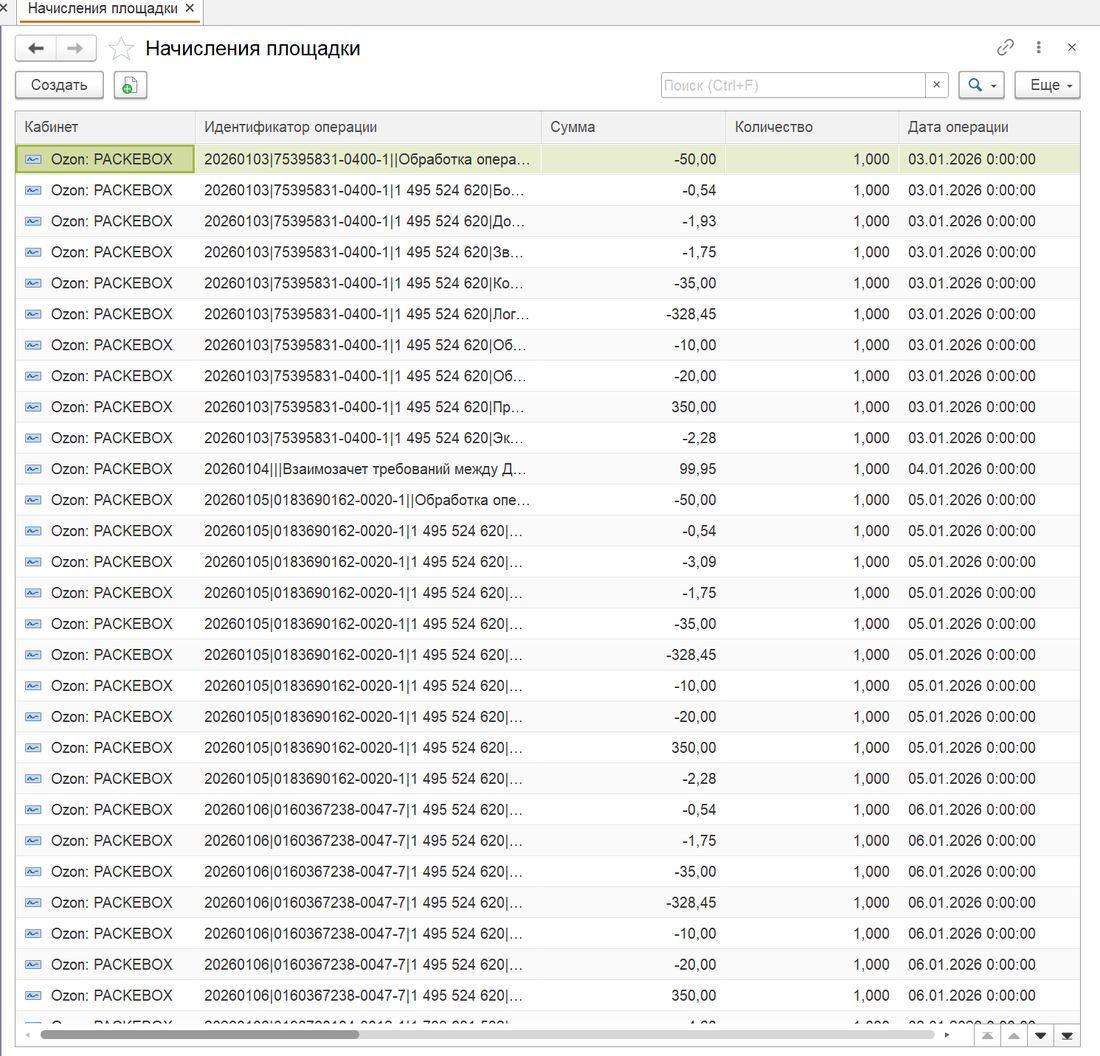Viewport: 1100px width, 1056px height.
Task: Select row with identifier ending 620|Ко…
Action: (547, 283)
